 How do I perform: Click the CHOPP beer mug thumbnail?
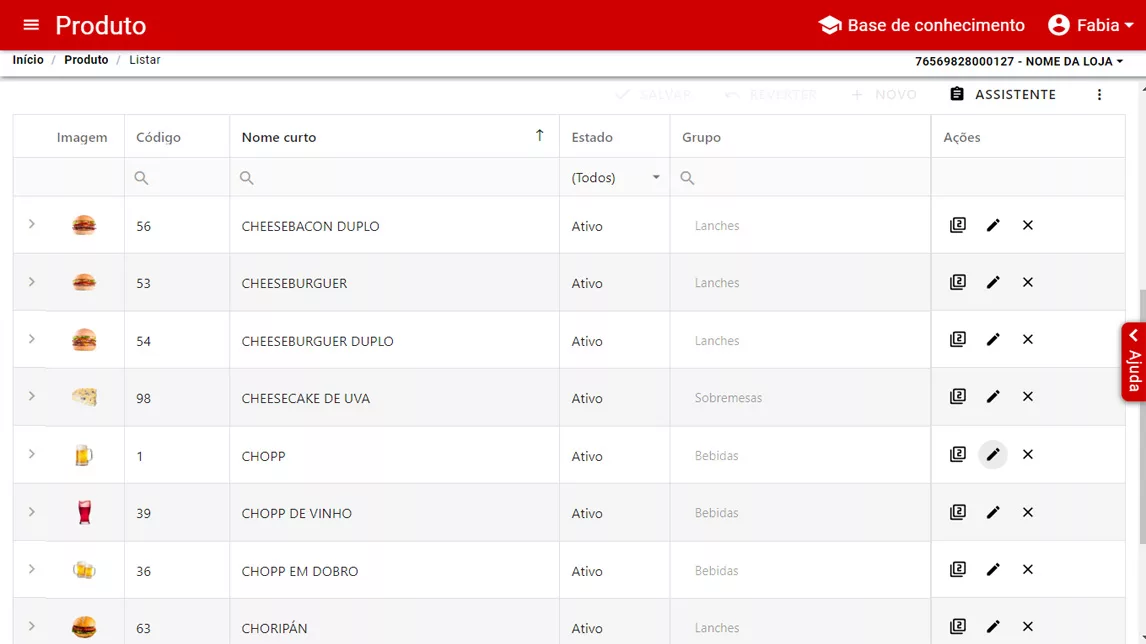tap(83, 455)
